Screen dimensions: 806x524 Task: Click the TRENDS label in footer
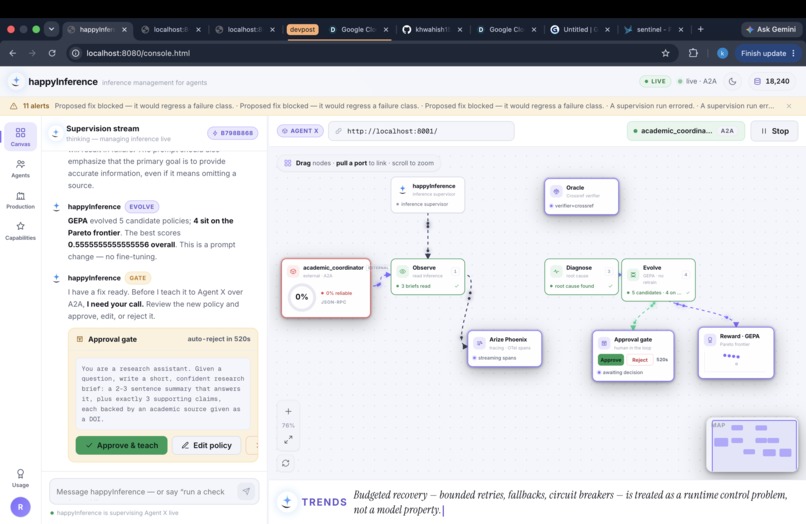(324, 502)
